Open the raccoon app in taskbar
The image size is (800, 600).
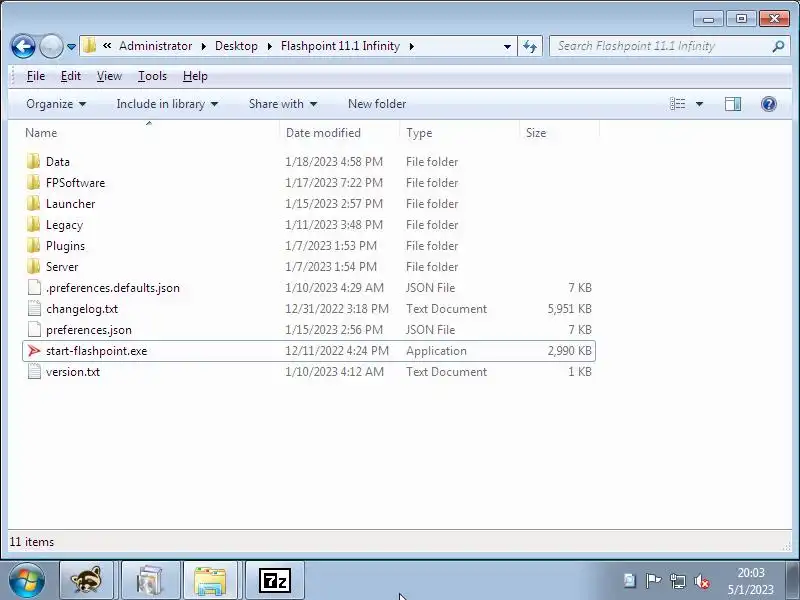click(86, 581)
